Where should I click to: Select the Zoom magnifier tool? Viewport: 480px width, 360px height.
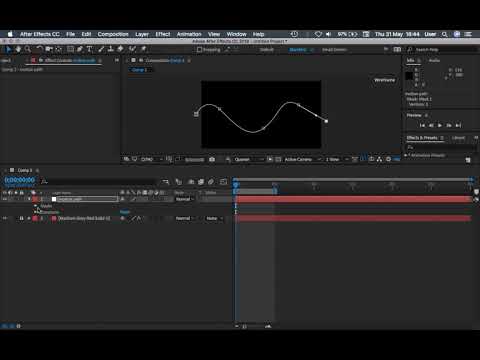pyautogui.click(x=28, y=49)
